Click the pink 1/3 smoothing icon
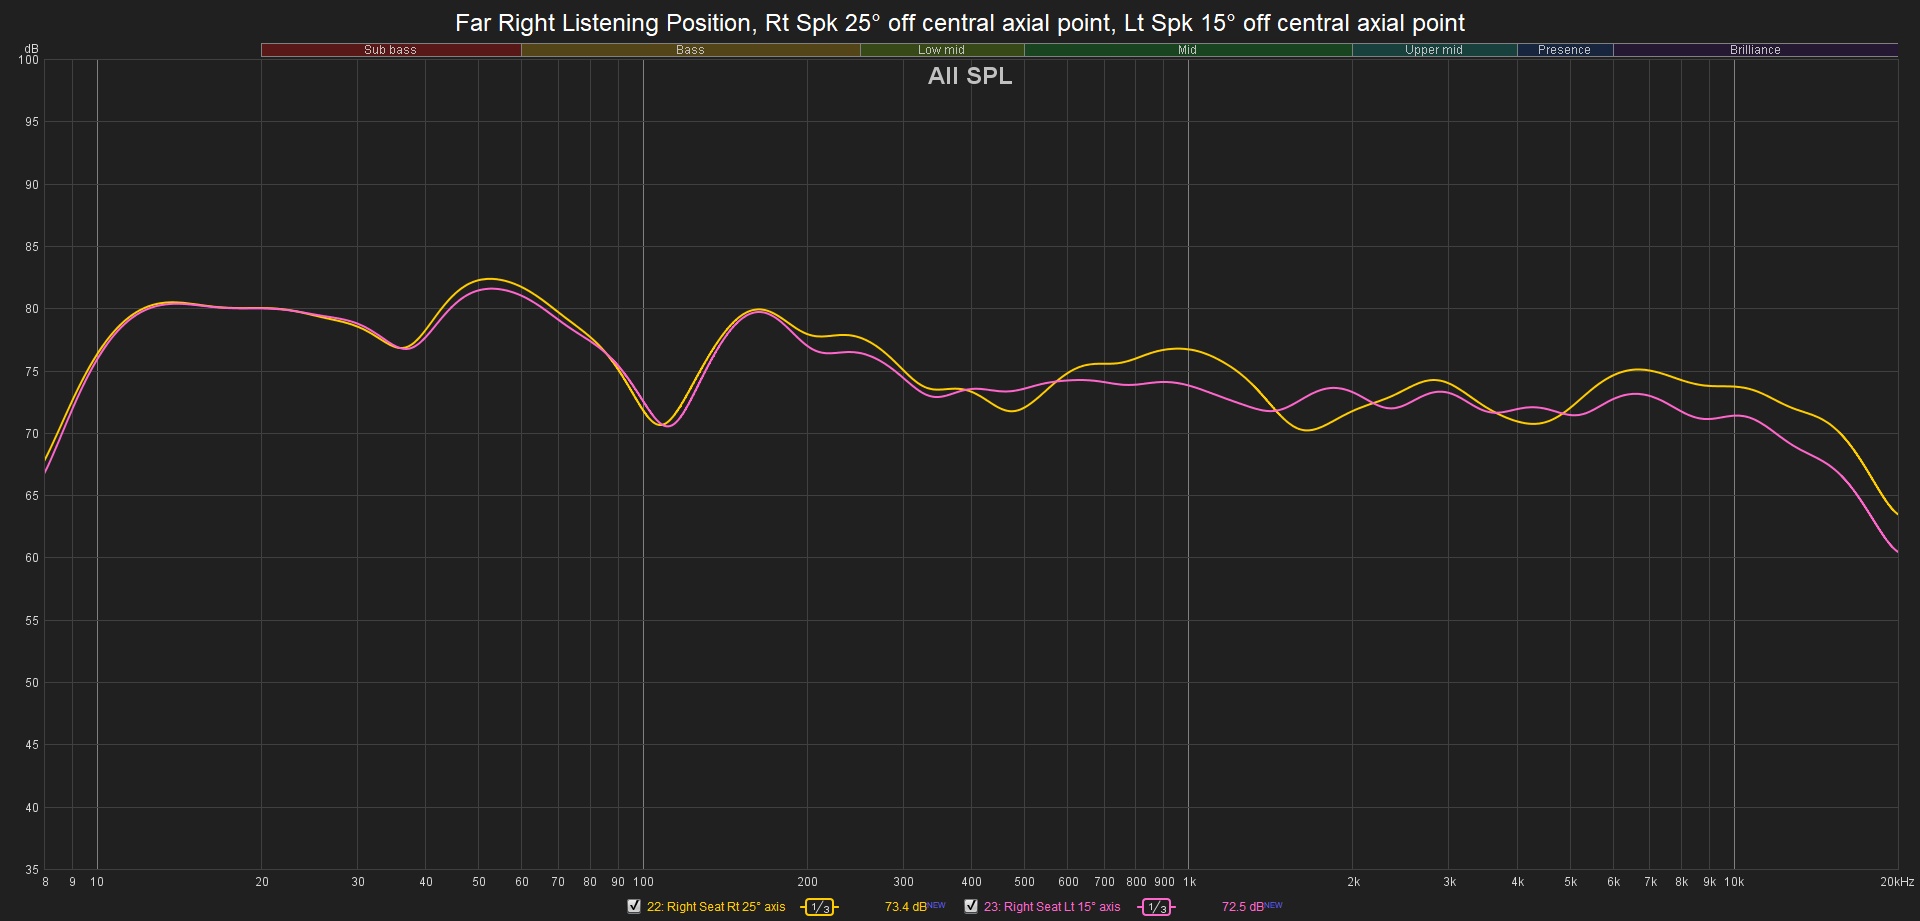1920x921 pixels. pos(1156,907)
